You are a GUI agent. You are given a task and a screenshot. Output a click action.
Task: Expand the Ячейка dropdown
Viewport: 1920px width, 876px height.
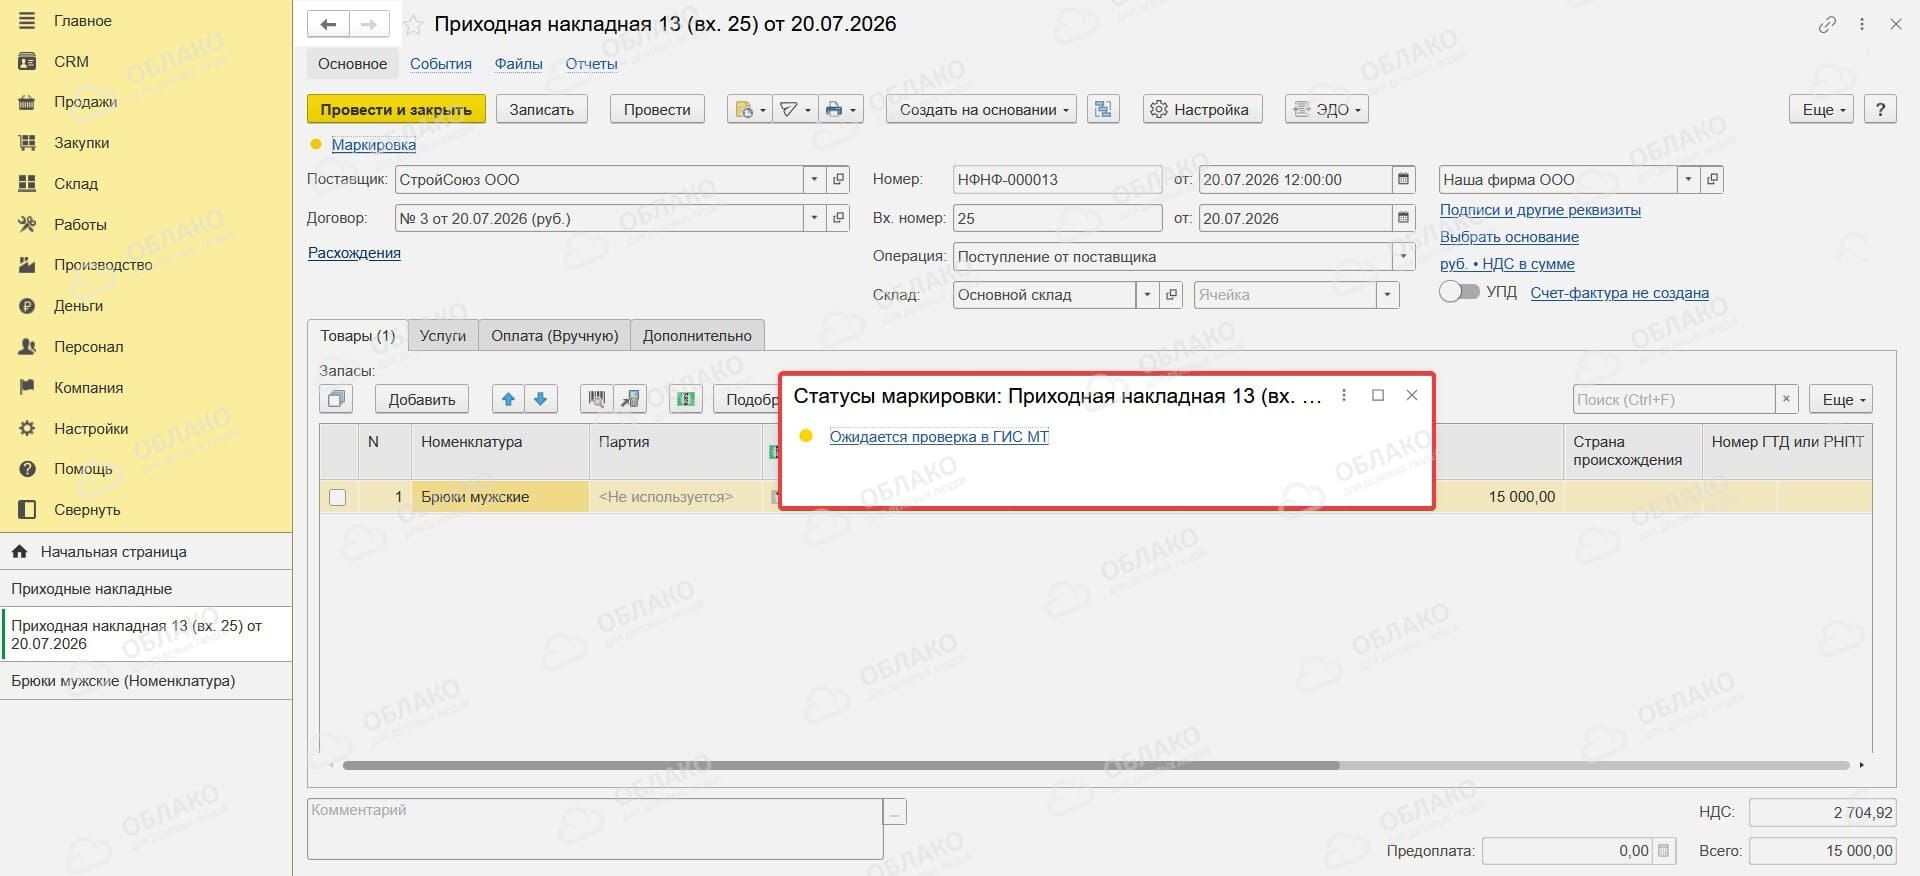[1387, 295]
